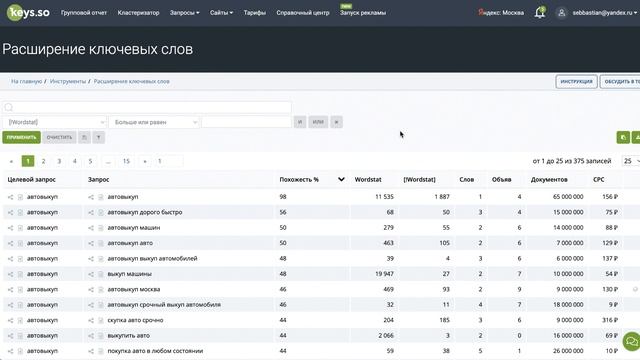Click share icon beside query «автовыкуп москва»
Image resolution: width=640 pixels, height=360 pixels.
(x=91, y=290)
